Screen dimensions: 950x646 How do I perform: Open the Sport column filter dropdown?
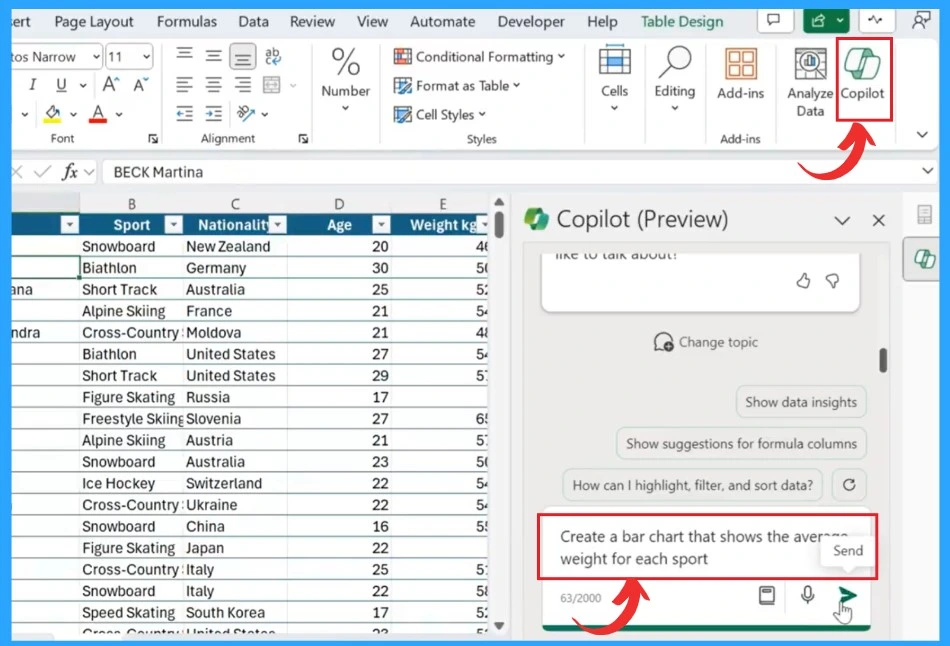pos(173,225)
